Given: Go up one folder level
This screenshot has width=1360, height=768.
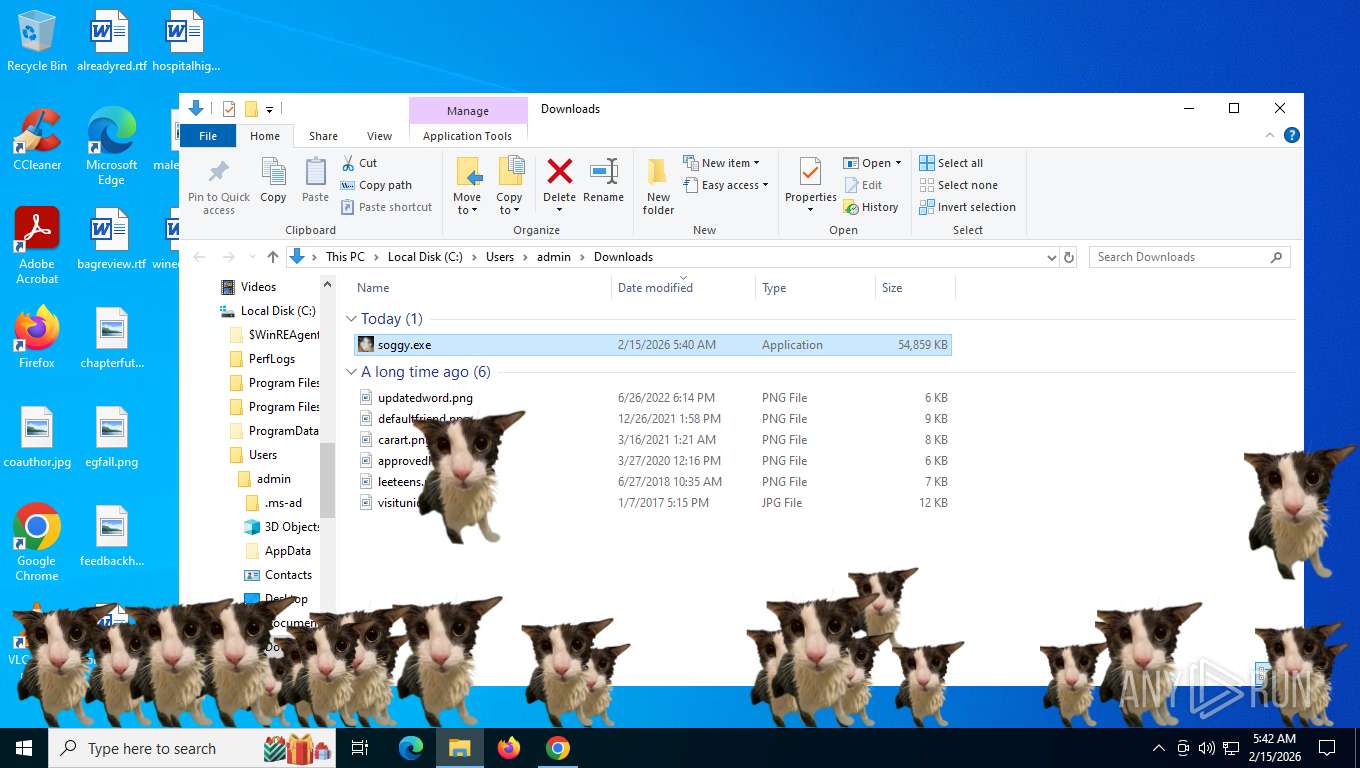Looking at the screenshot, I should click(273, 257).
